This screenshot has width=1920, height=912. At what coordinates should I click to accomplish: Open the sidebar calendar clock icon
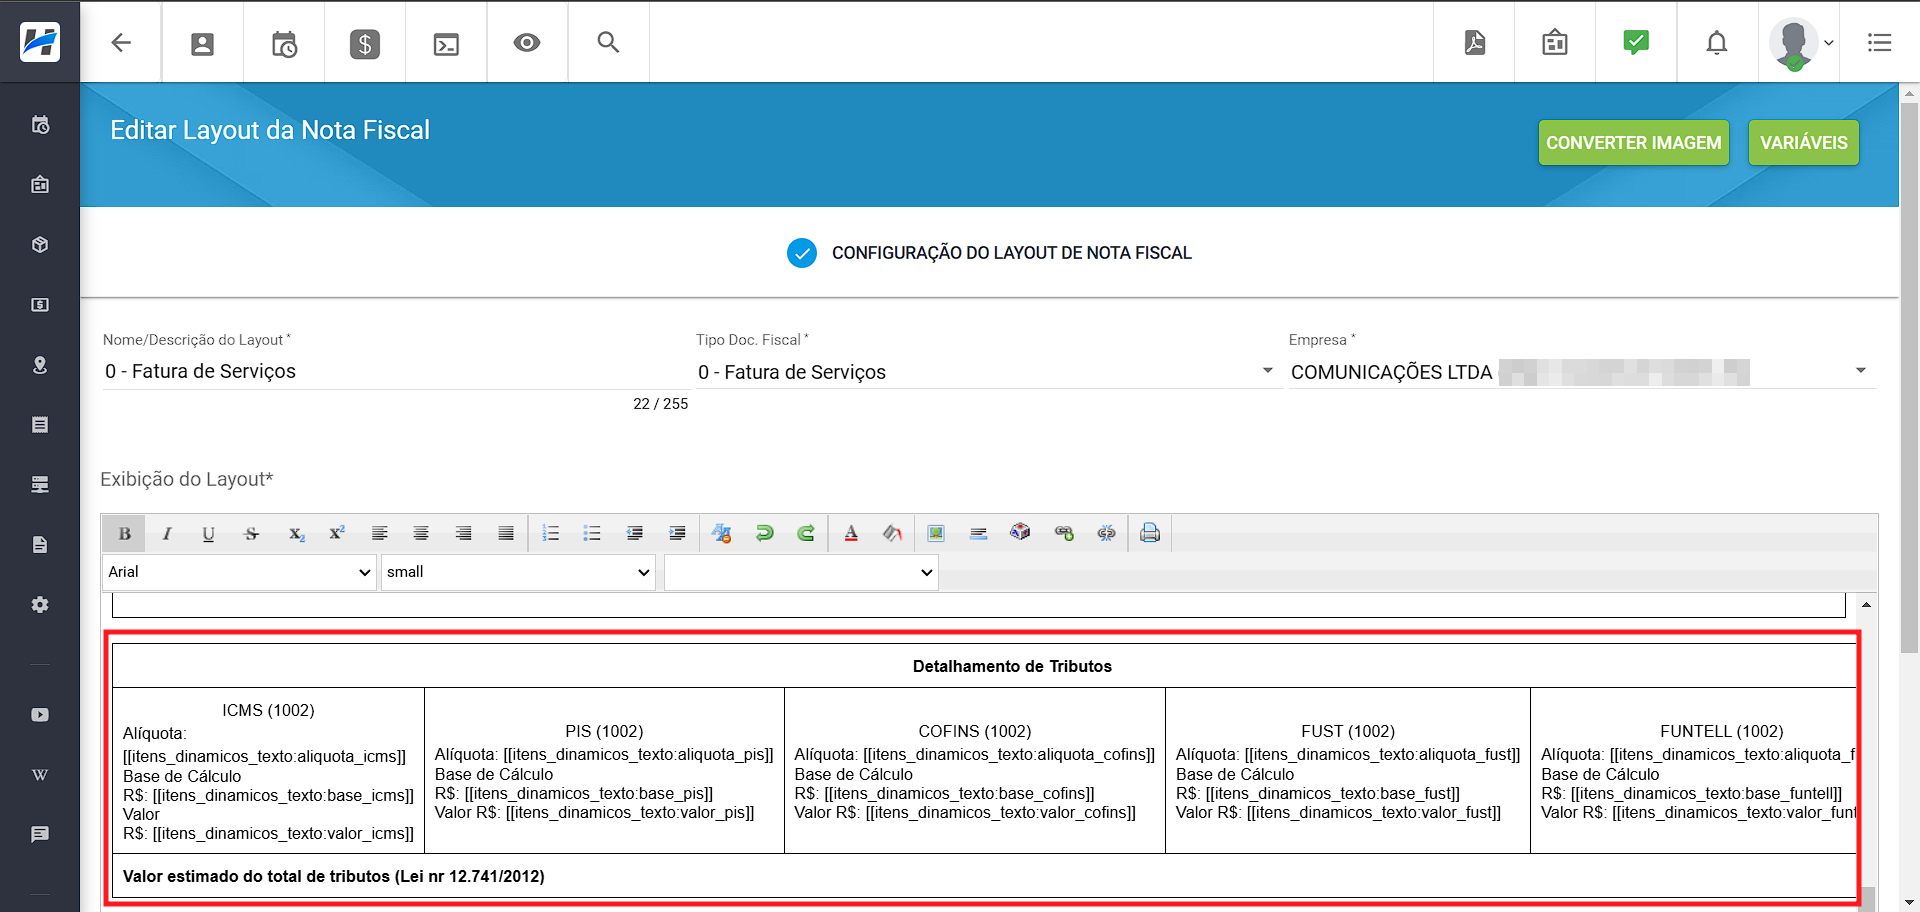pos(40,125)
